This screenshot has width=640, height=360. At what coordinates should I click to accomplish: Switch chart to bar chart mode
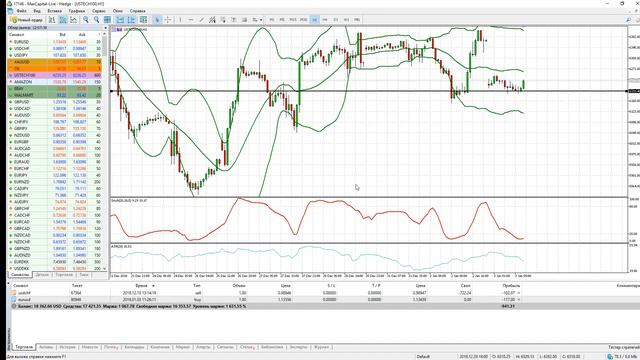point(52,20)
